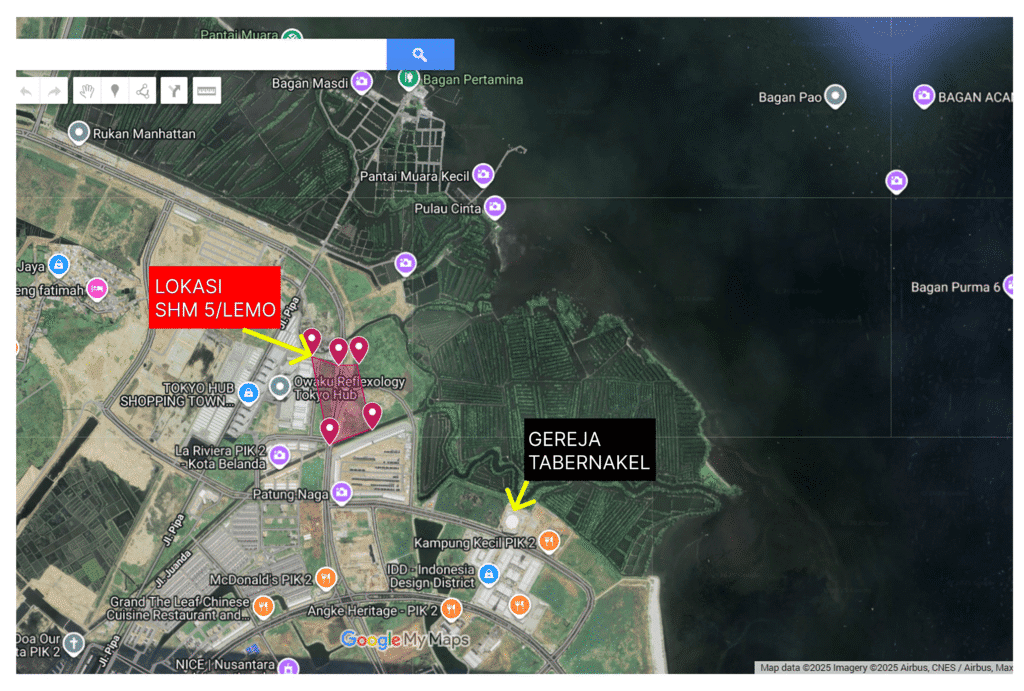Click the Pantai Muara Kecil camera marker
This screenshot has width=1024, height=691.
click(483, 175)
